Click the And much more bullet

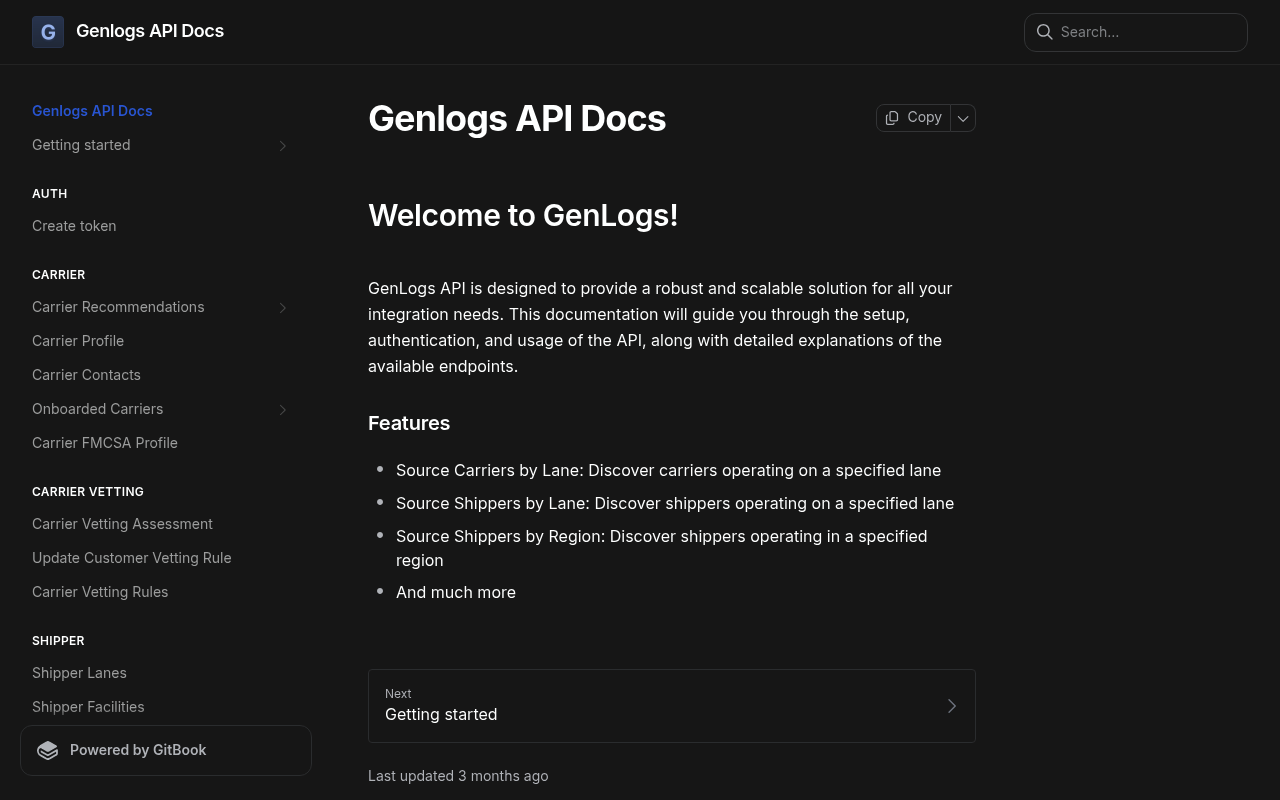coord(456,592)
